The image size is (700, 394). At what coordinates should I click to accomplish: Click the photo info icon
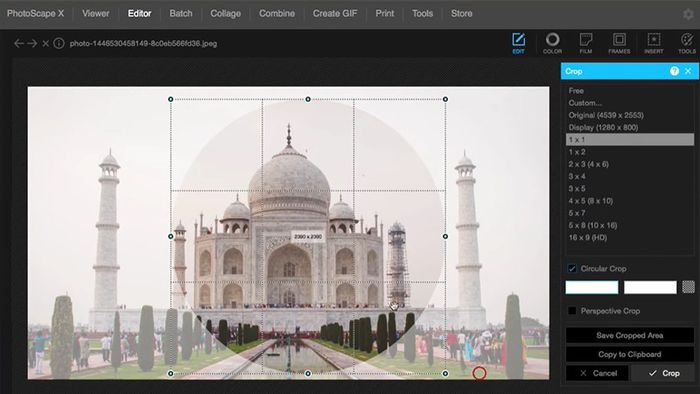[x=58, y=43]
